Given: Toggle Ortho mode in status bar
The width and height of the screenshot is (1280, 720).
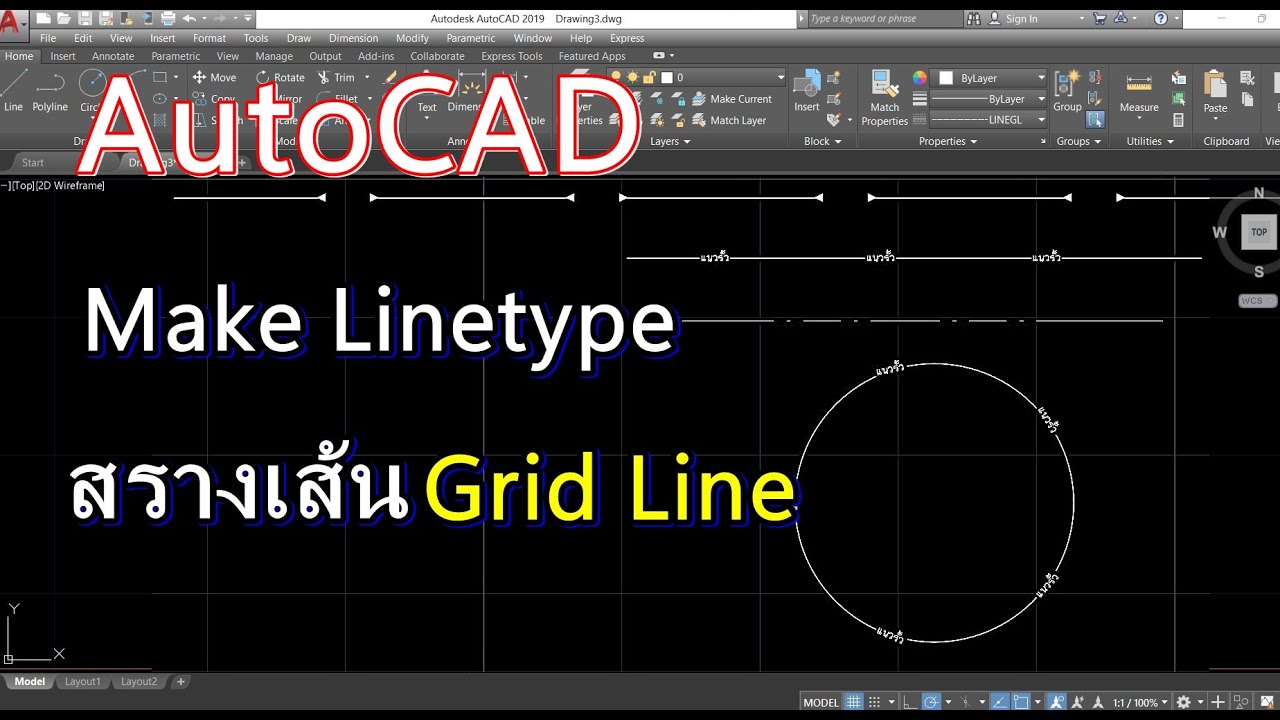Looking at the screenshot, I should (x=908, y=702).
